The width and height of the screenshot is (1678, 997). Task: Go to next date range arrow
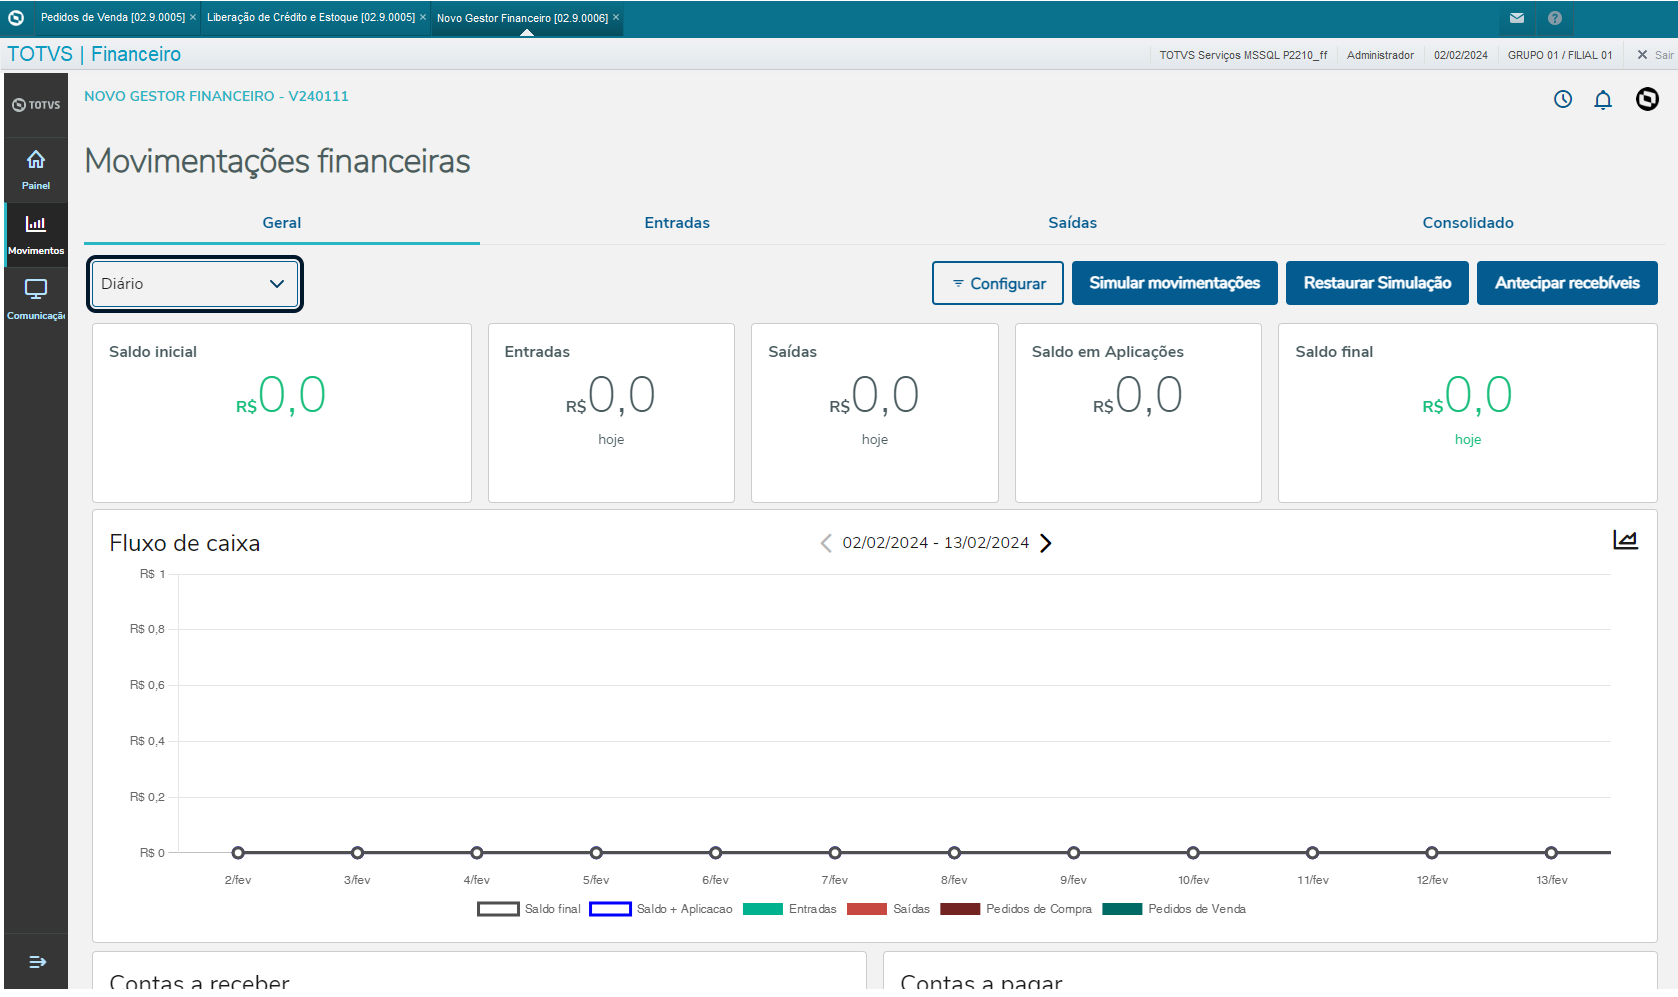(x=1046, y=543)
